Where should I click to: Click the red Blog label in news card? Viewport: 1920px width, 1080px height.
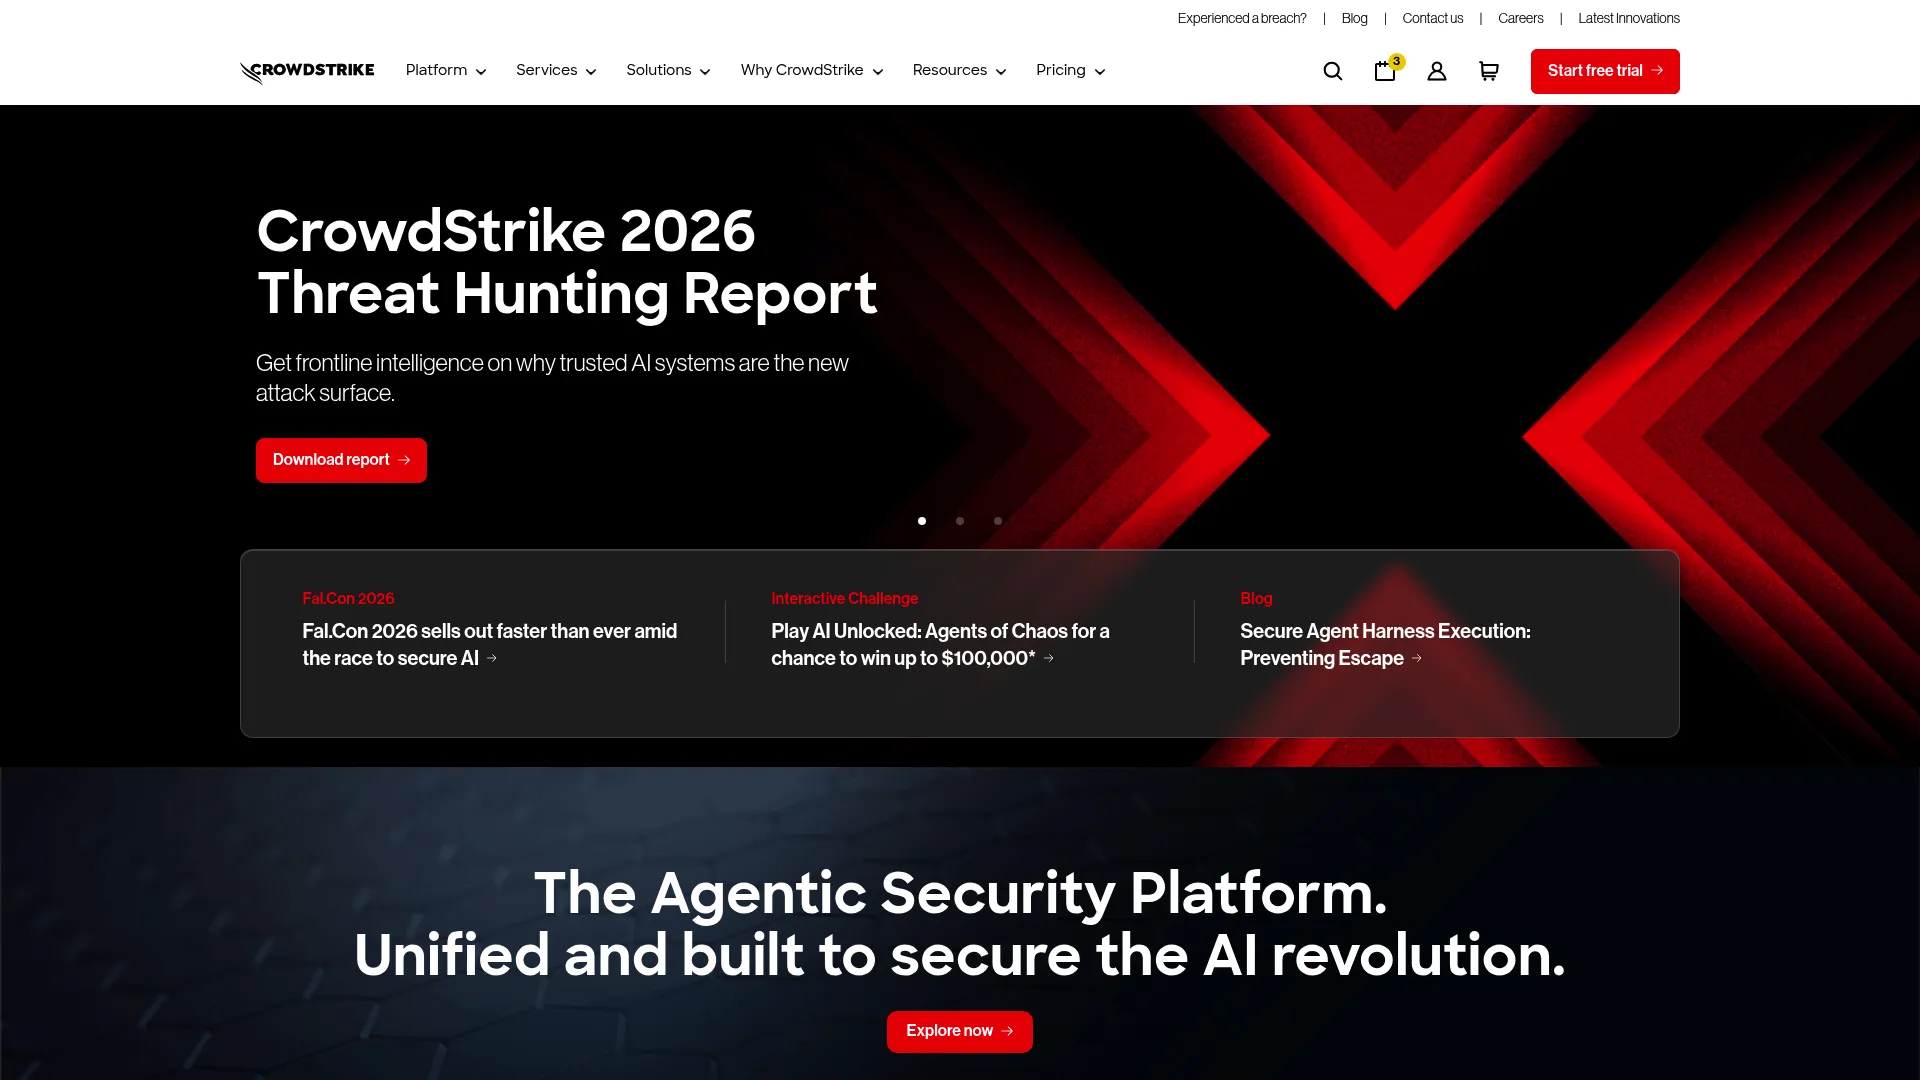coord(1256,598)
